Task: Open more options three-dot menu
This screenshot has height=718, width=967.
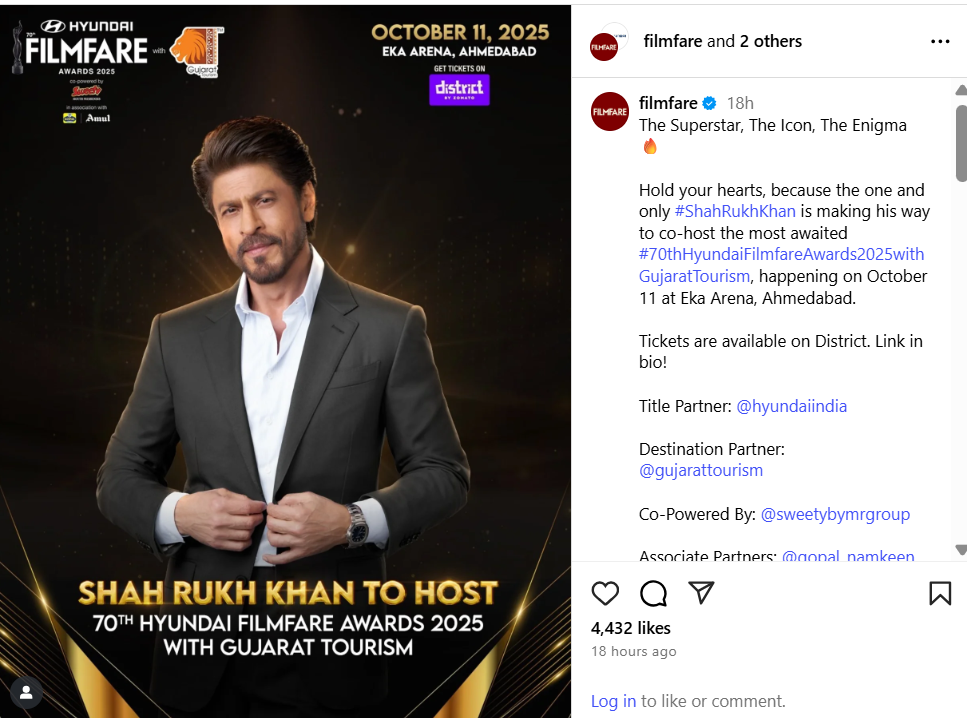Action: point(940,41)
